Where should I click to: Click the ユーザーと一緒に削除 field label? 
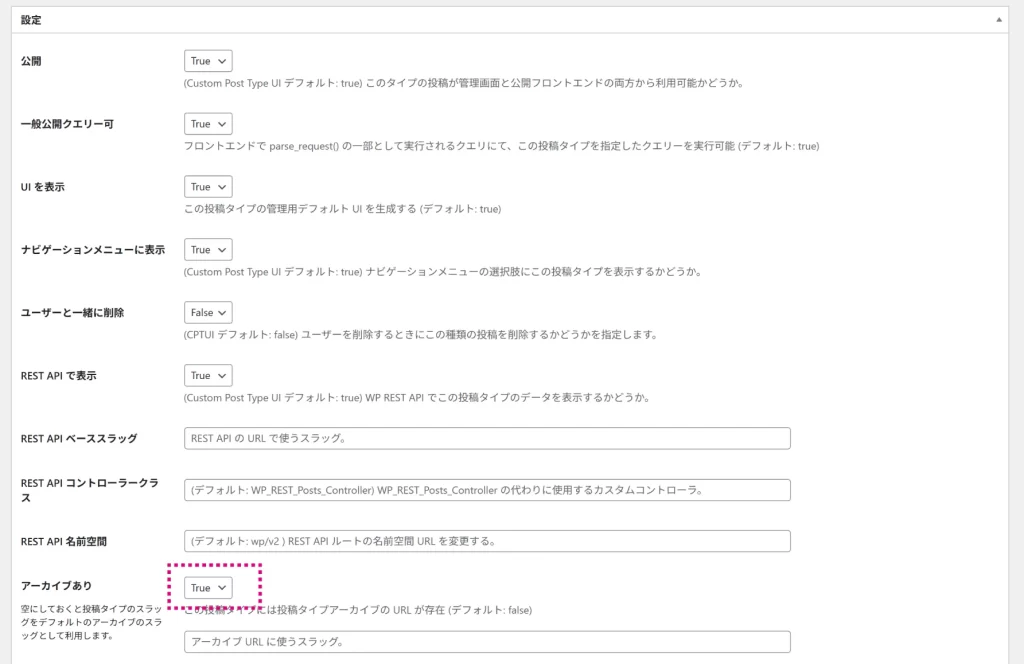coord(72,313)
